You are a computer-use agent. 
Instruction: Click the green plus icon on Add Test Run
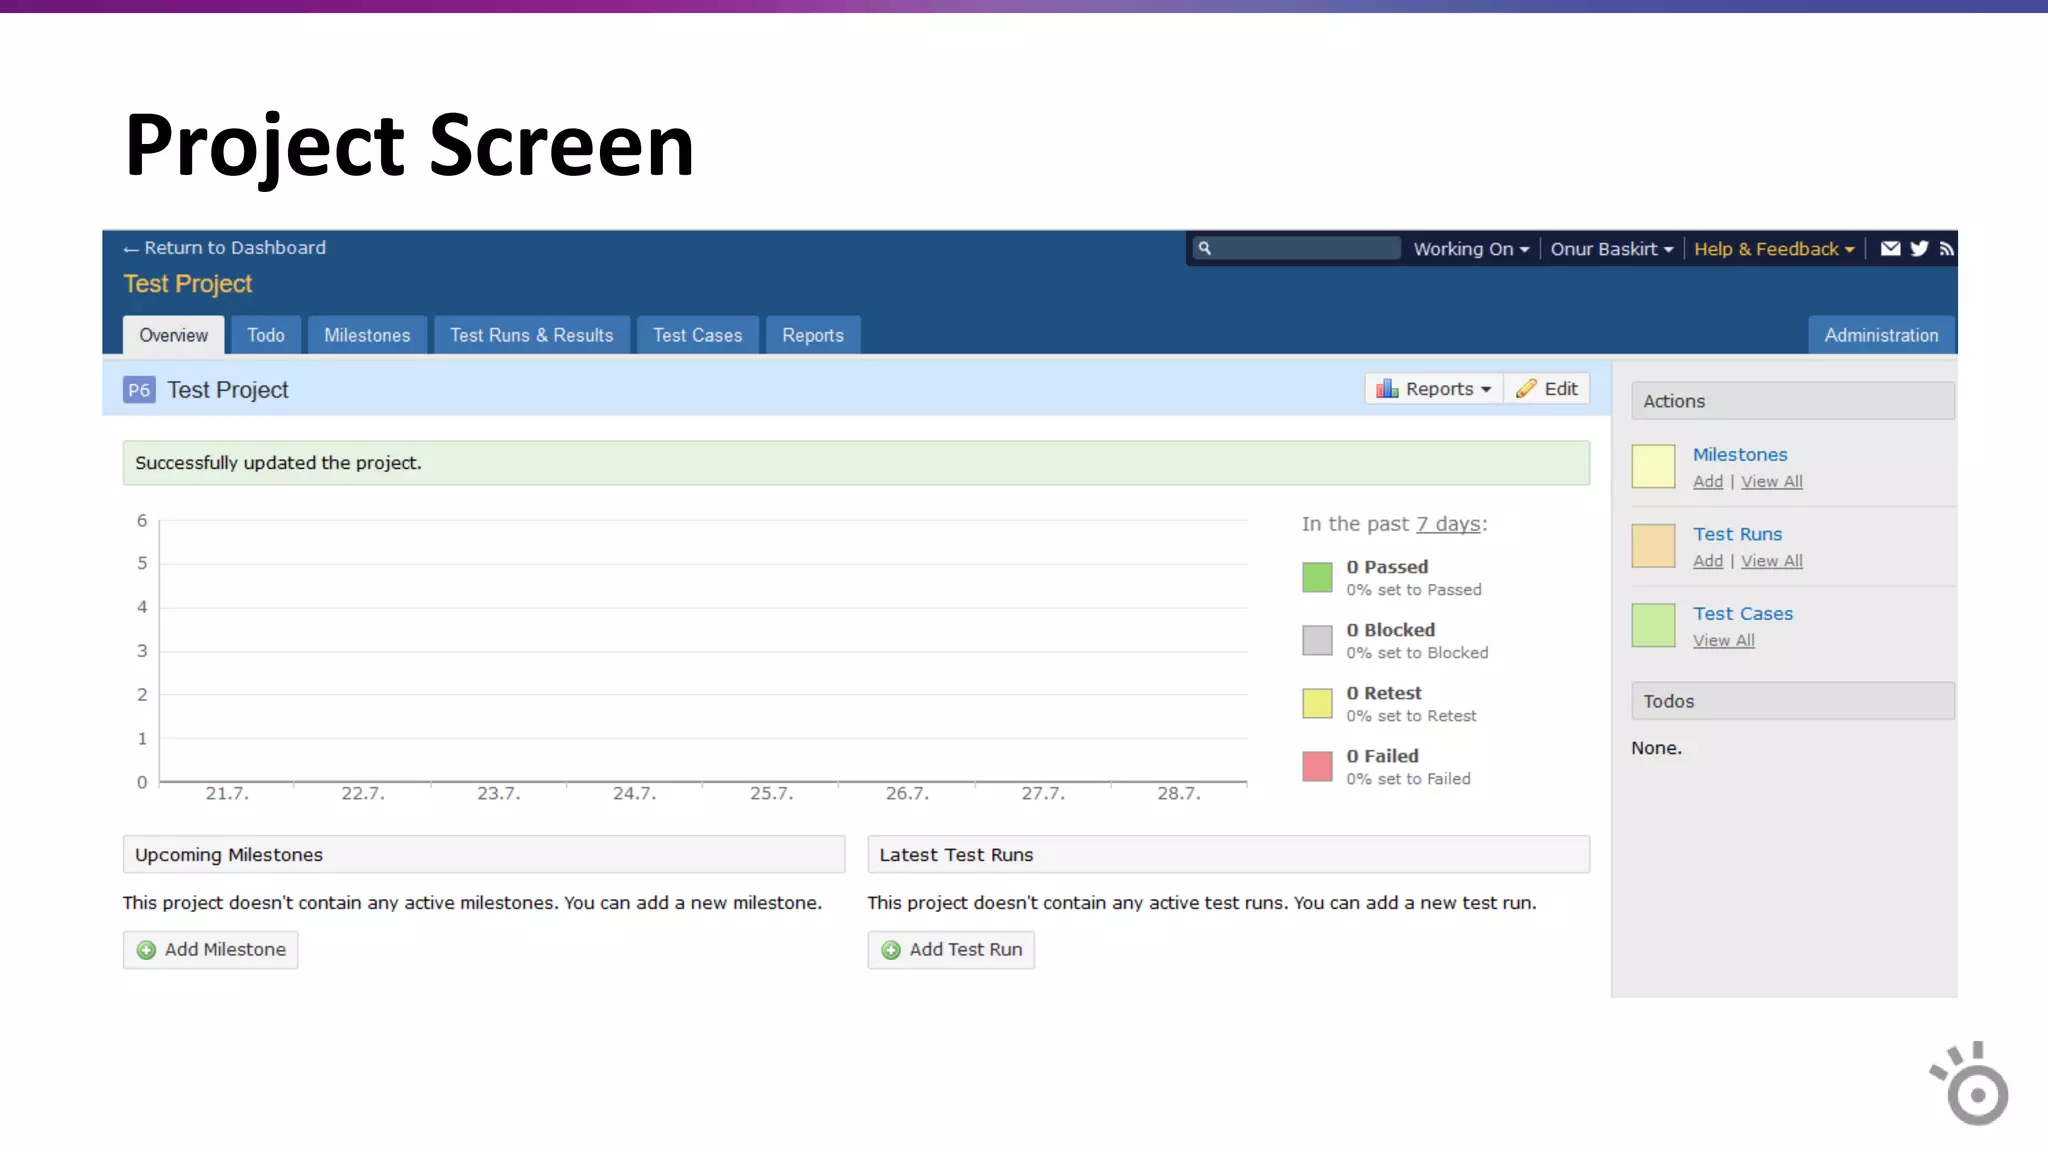pyautogui.click(x=891, y=950)
